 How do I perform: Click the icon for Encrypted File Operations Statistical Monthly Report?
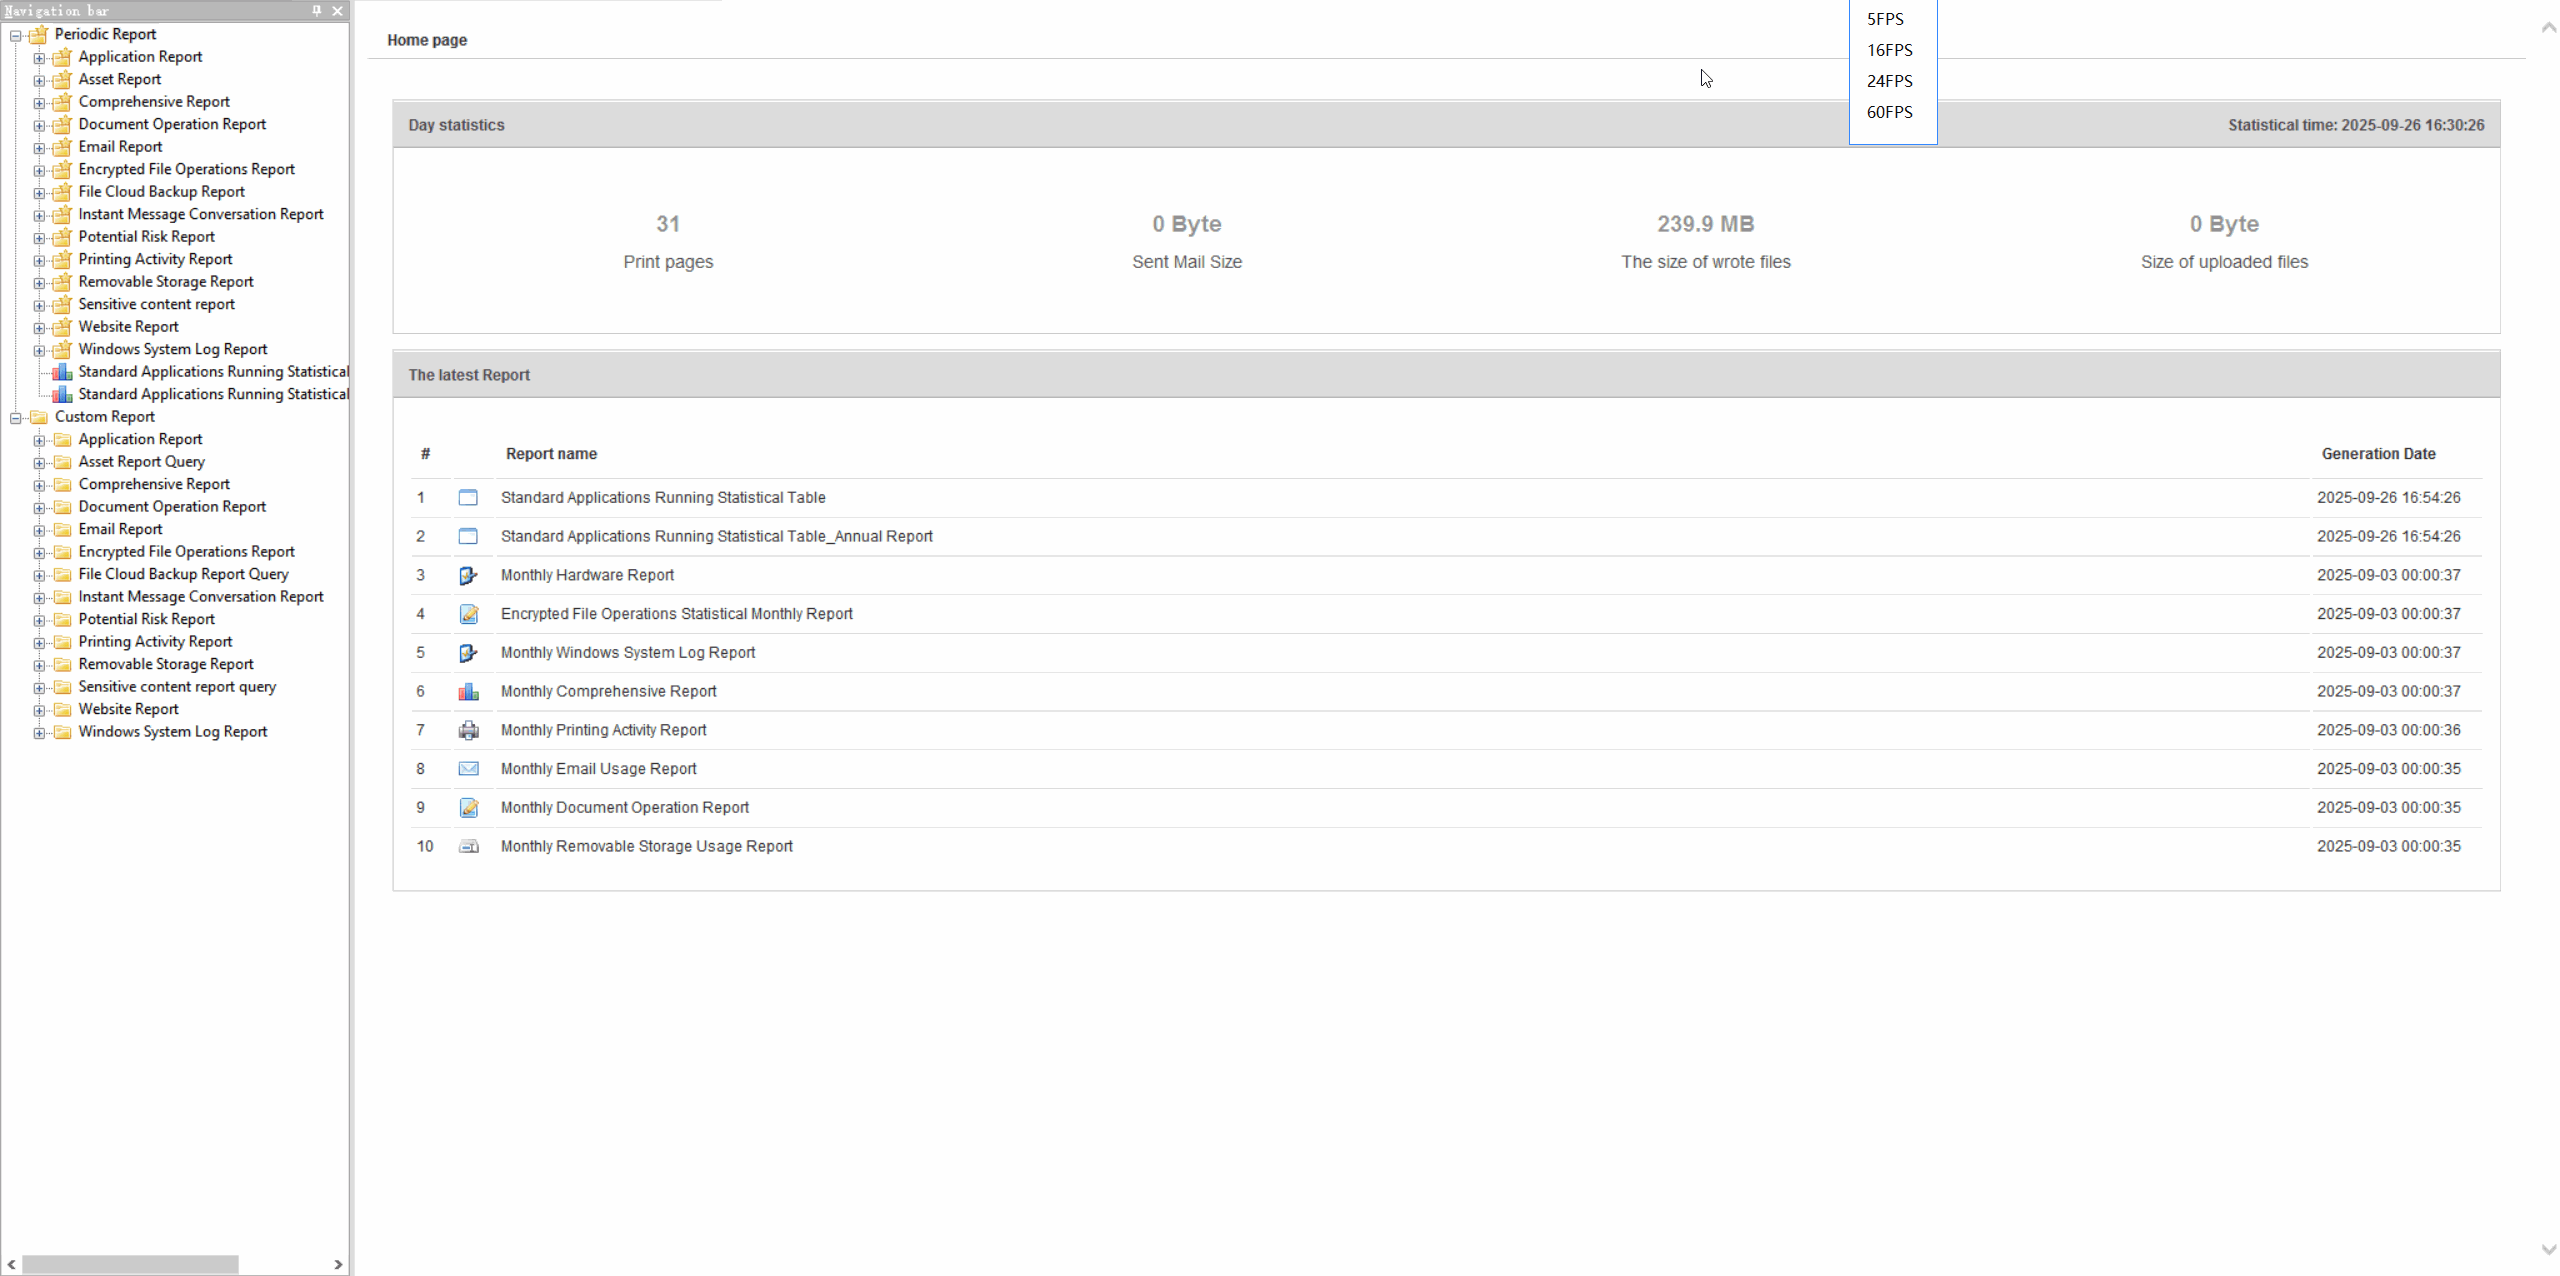tap(468, 614)
